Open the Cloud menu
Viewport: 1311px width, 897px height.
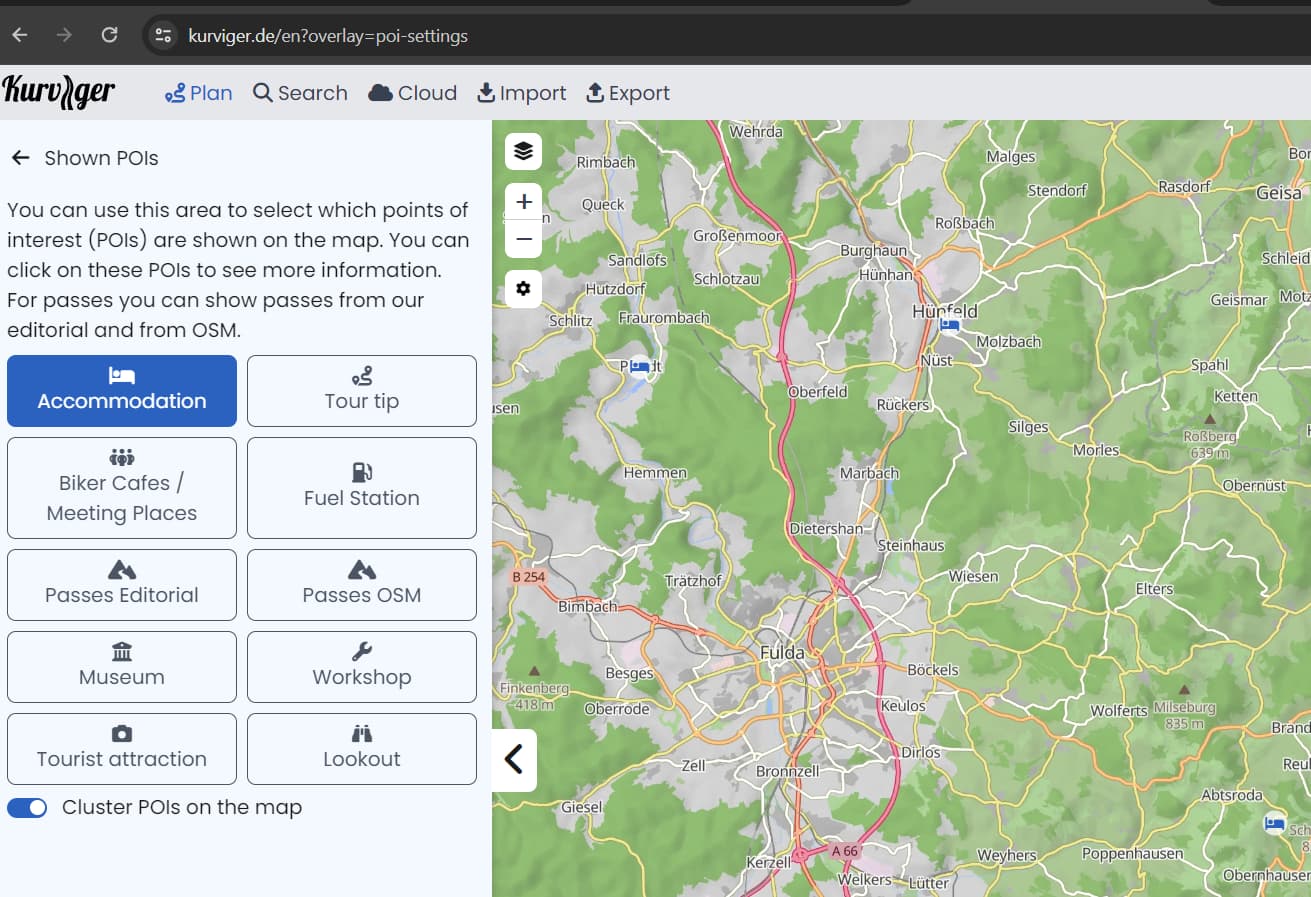pyautogui.click(x=413, y=93)
